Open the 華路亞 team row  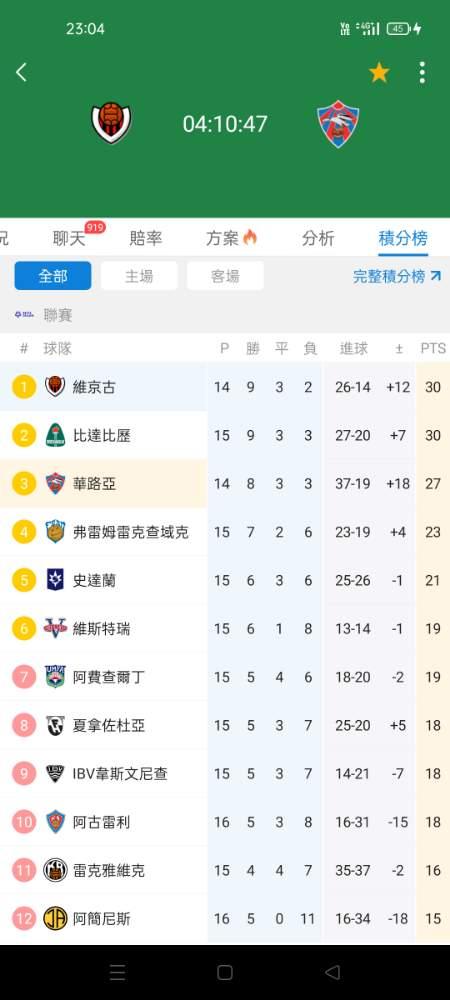pyautogui.click(x=225, y=483)
